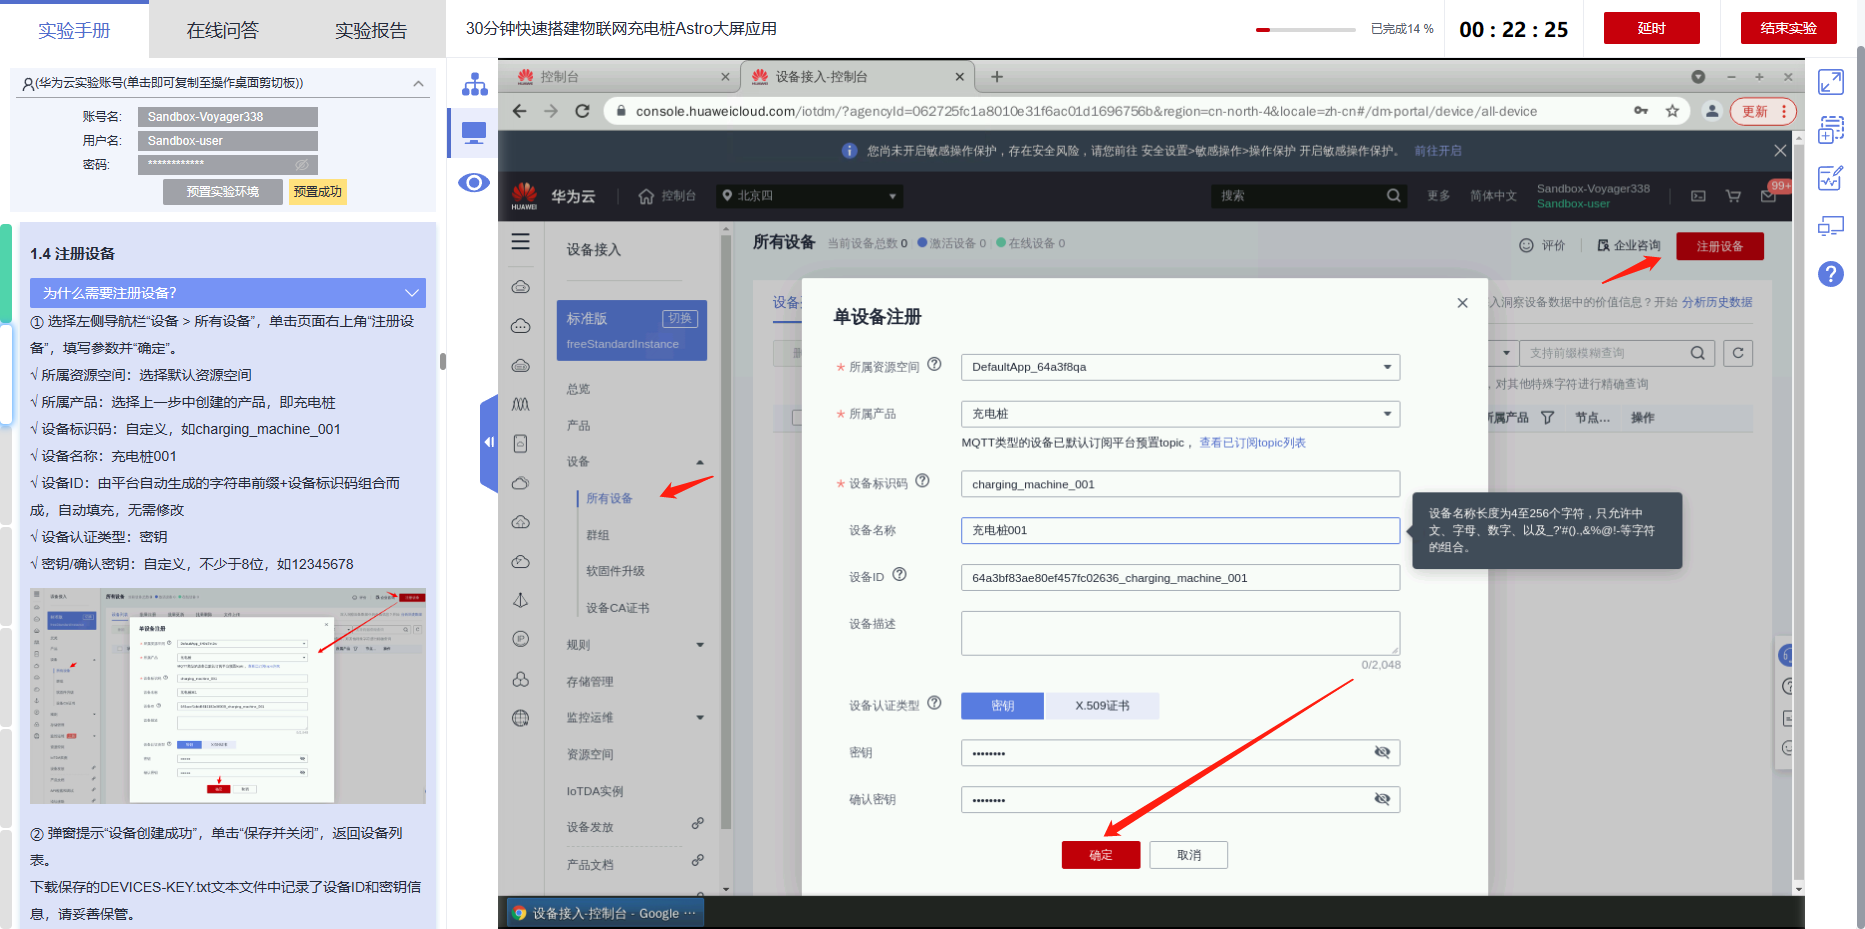The width and height of the screenshot is (1865, 929).
Task: Click the saved-password key icon in address bar
Action: [1641, 111]
